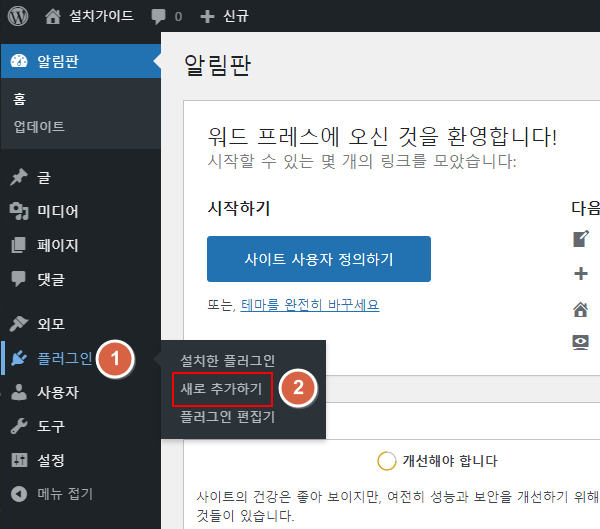This screenshot has width=600, height=529.
Task: Click the pin icon next to 글
Action: pyautogui.click(x=19, y=177)
